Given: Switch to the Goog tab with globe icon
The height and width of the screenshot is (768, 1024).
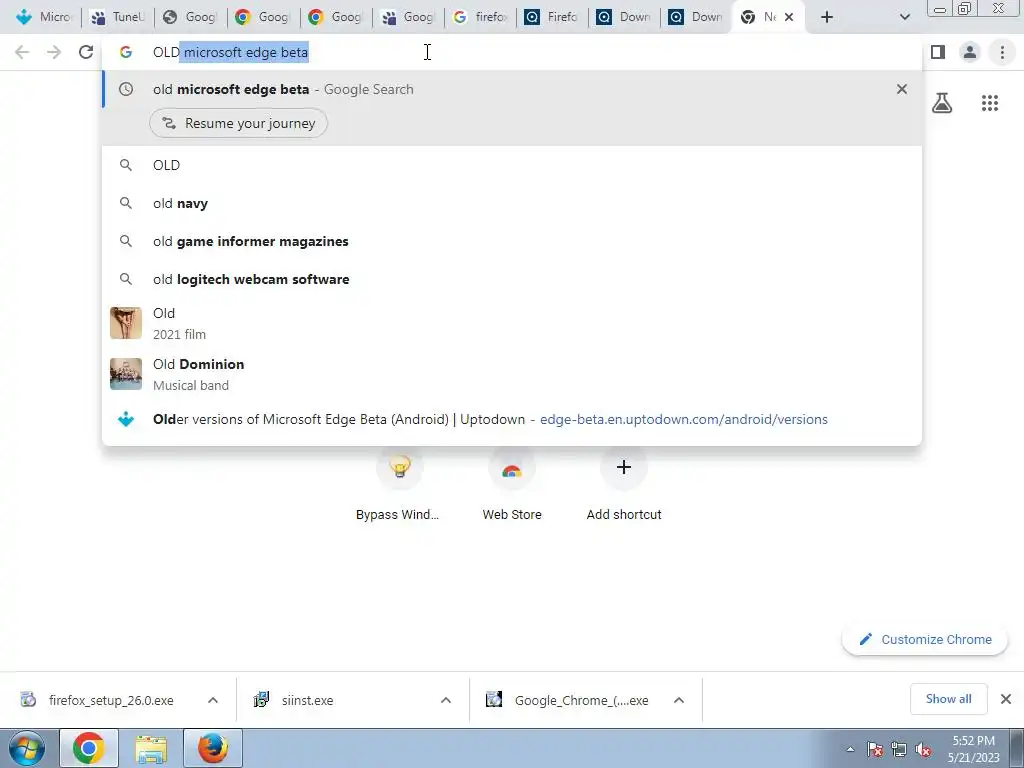Looking at the screenshot, I should [x=190, y=17].
